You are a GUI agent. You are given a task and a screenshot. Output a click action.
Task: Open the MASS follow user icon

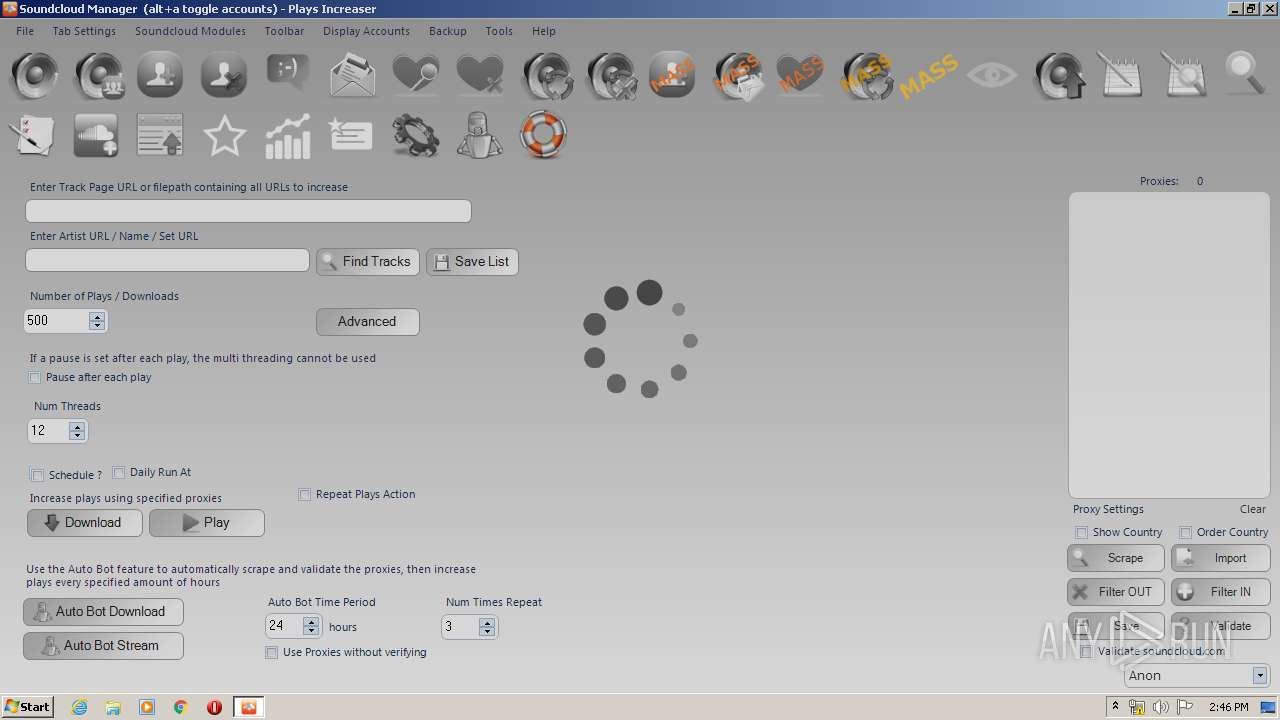pyautogui.click(x=671, y=75)
